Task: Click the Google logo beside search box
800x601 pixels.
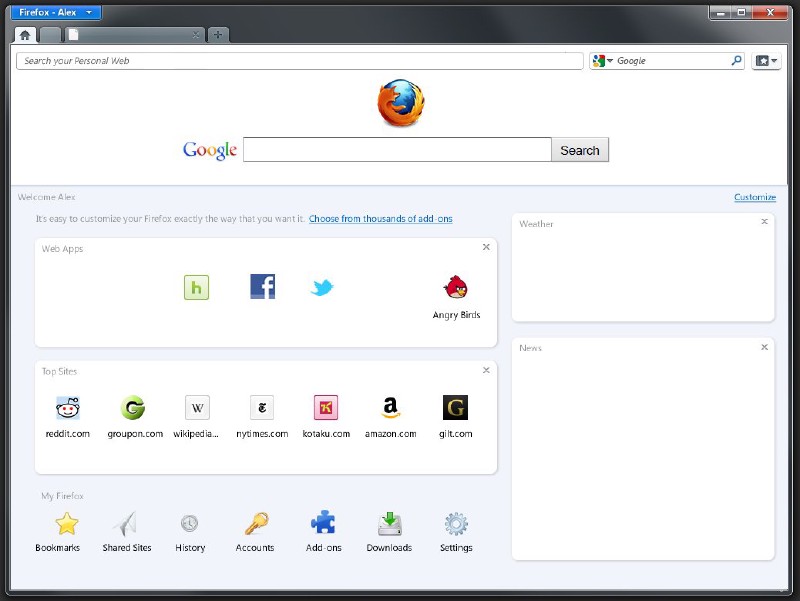Action: click(x=210, y=150)
